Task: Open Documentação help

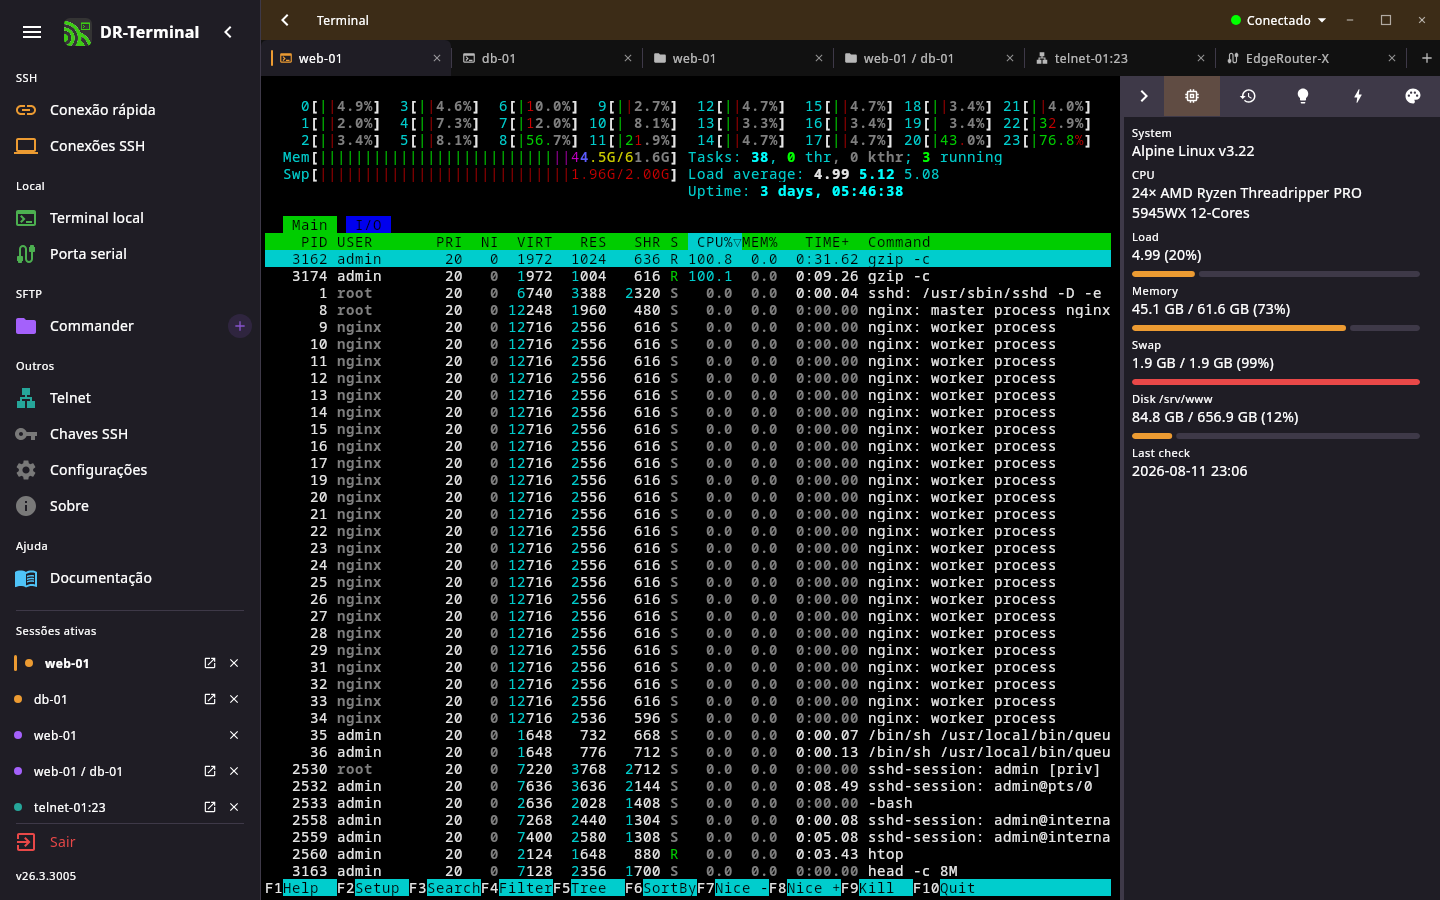Action: tap(130, 578)
